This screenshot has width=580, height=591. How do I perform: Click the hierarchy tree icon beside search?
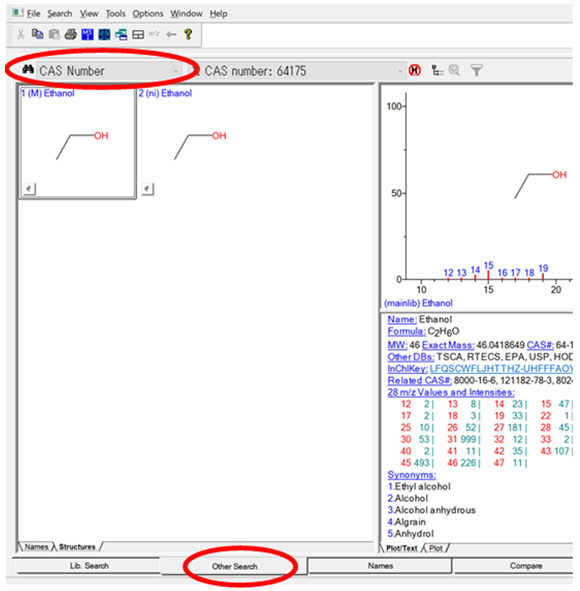point(437,70)
